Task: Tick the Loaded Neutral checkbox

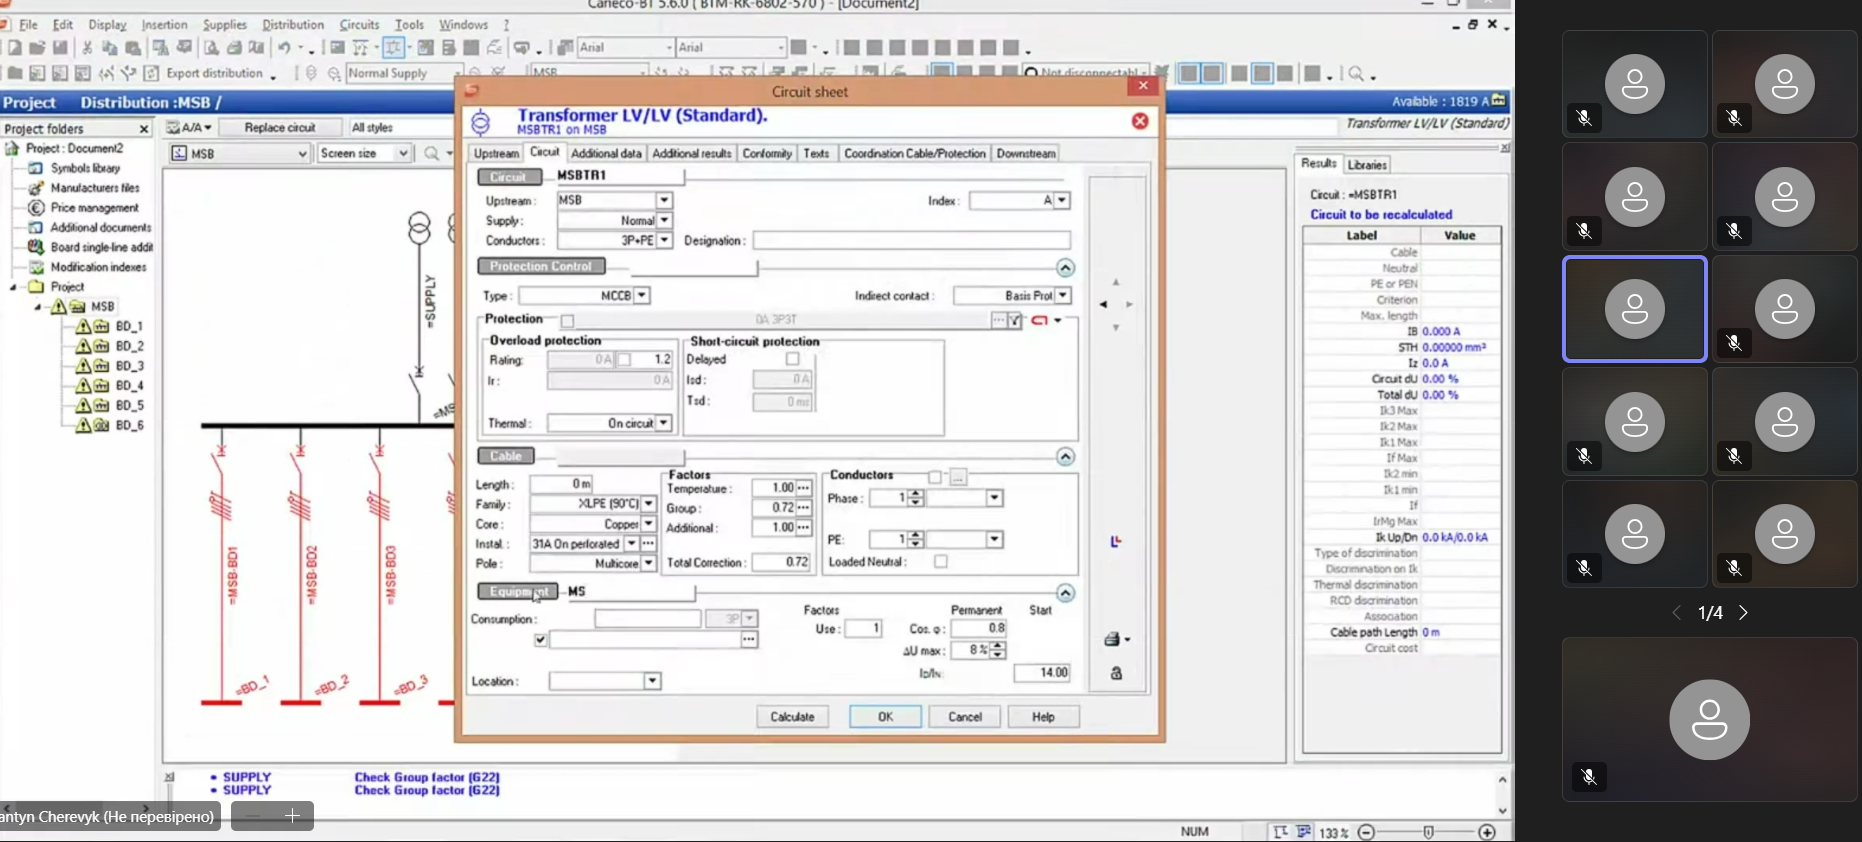Action: click(940, 562)
